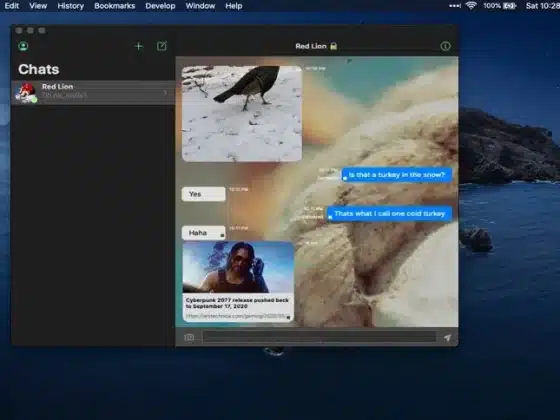
Task: Open the chat info icon
Action: [445, 46]
